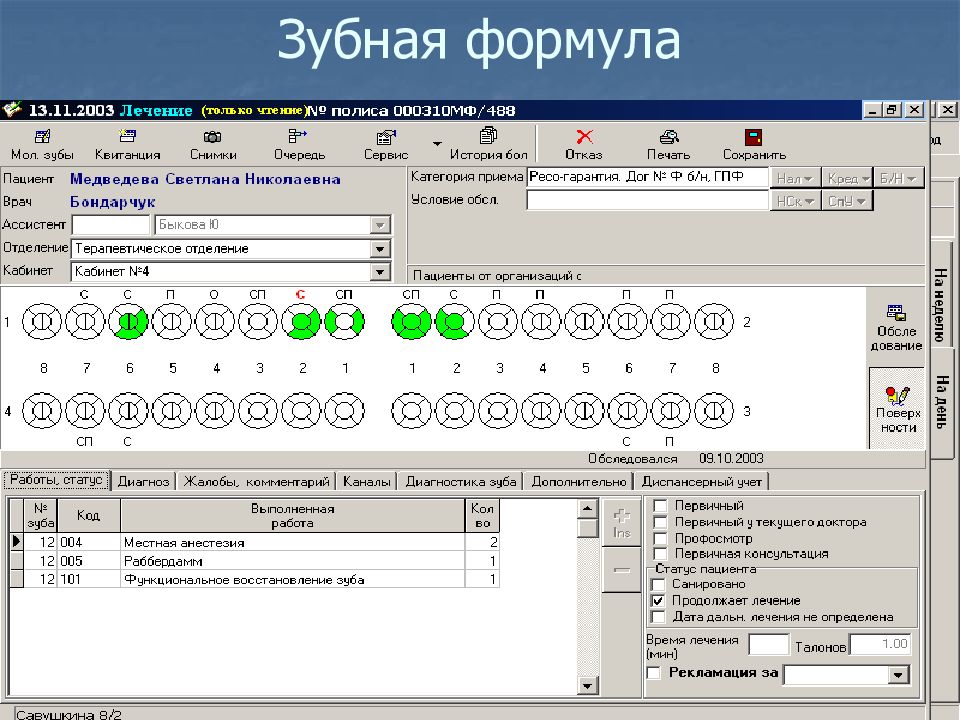This screenshot has width=960, height=720.
Task: Select lower right tooth 7 marked СП
Action: click(85, 410)
